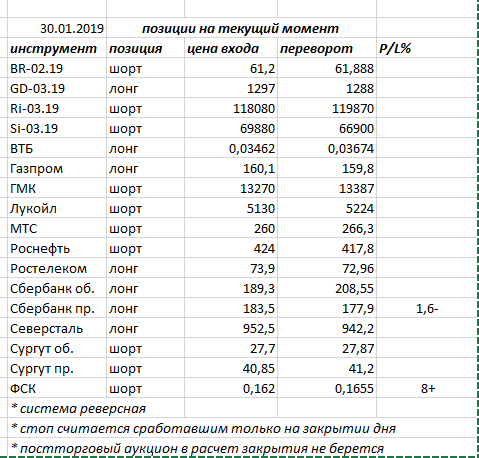Click the Ri-03.19 reversal value 119870
The image size is (479, 458).
point(327,108)
